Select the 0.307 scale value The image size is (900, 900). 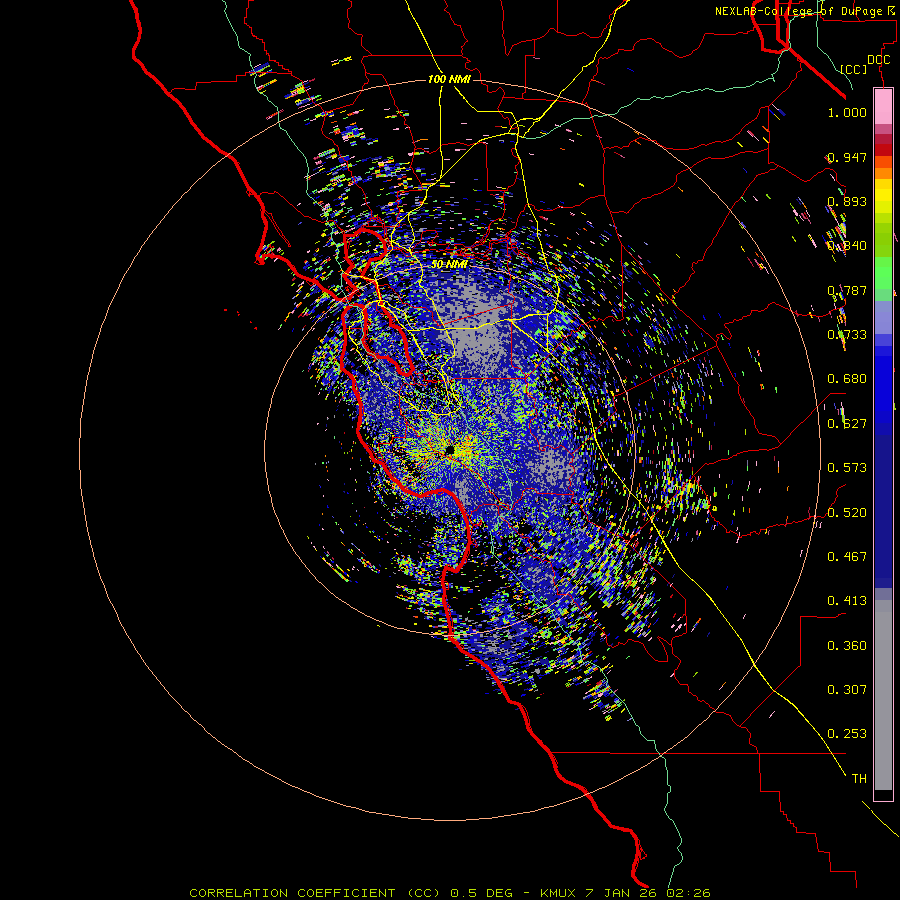[847, 690]
